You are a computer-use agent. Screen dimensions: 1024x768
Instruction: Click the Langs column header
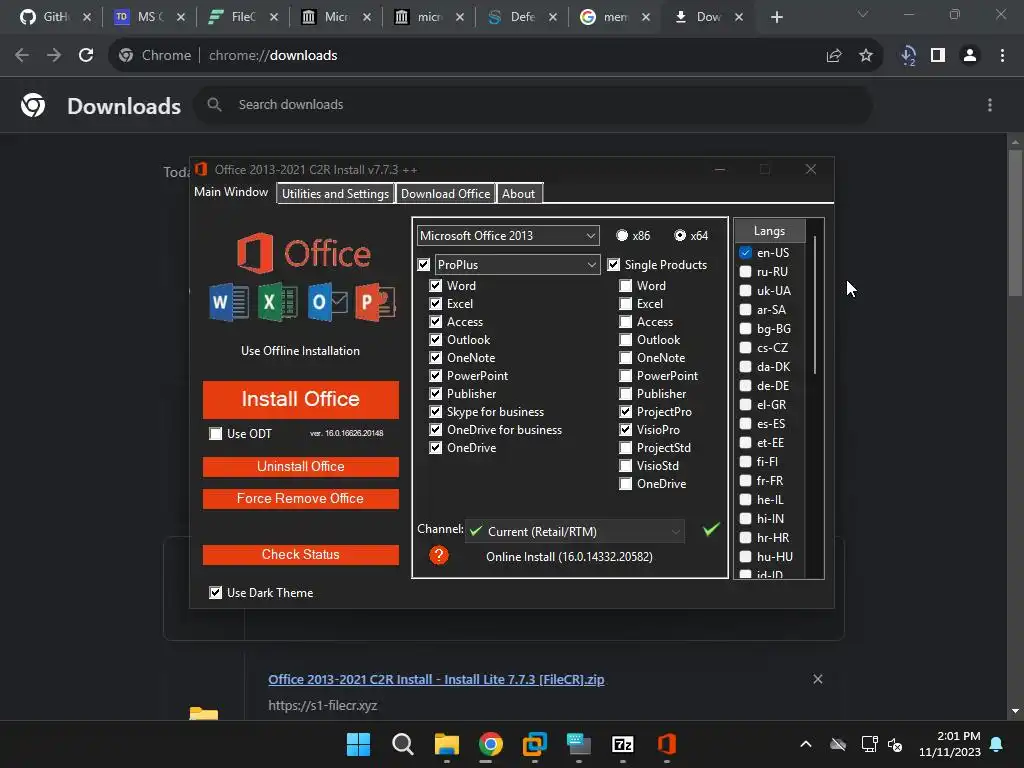[769, 231]
